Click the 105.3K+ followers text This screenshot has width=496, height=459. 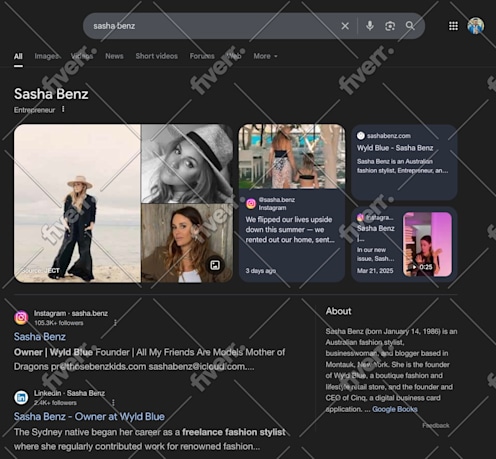59,323
